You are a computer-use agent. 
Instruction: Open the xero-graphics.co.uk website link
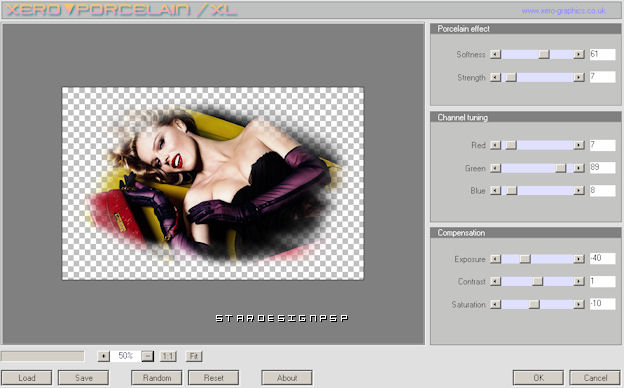pyautogui.click(x=564, y=11)
